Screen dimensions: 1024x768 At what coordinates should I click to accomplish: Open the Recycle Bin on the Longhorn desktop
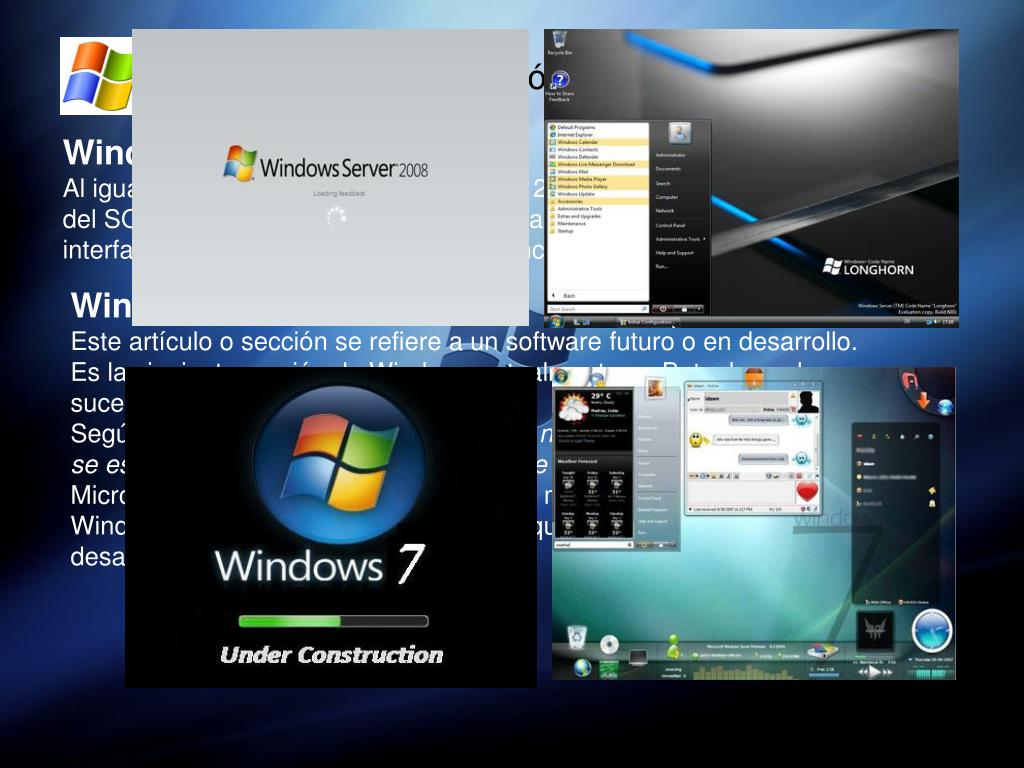click(559, 44)
